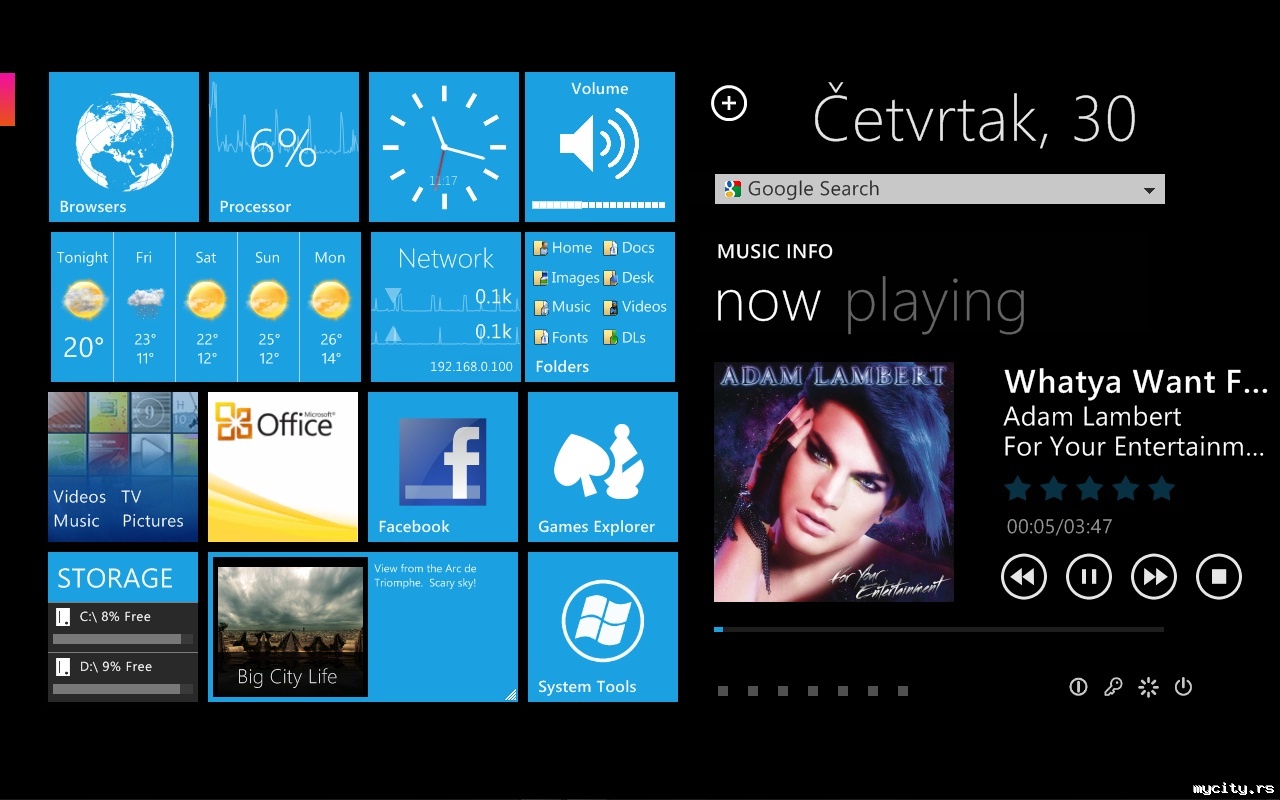The height and width of the screenshot is (800, 1280).
Task: Launch Microsoft Office tile
Action: tap(283, 467)
